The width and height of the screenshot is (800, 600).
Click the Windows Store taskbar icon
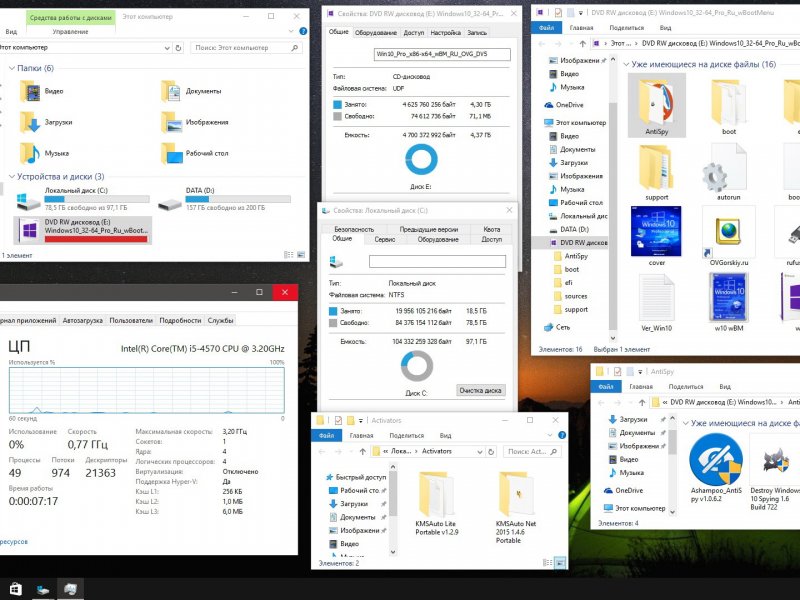pos(15,589)
